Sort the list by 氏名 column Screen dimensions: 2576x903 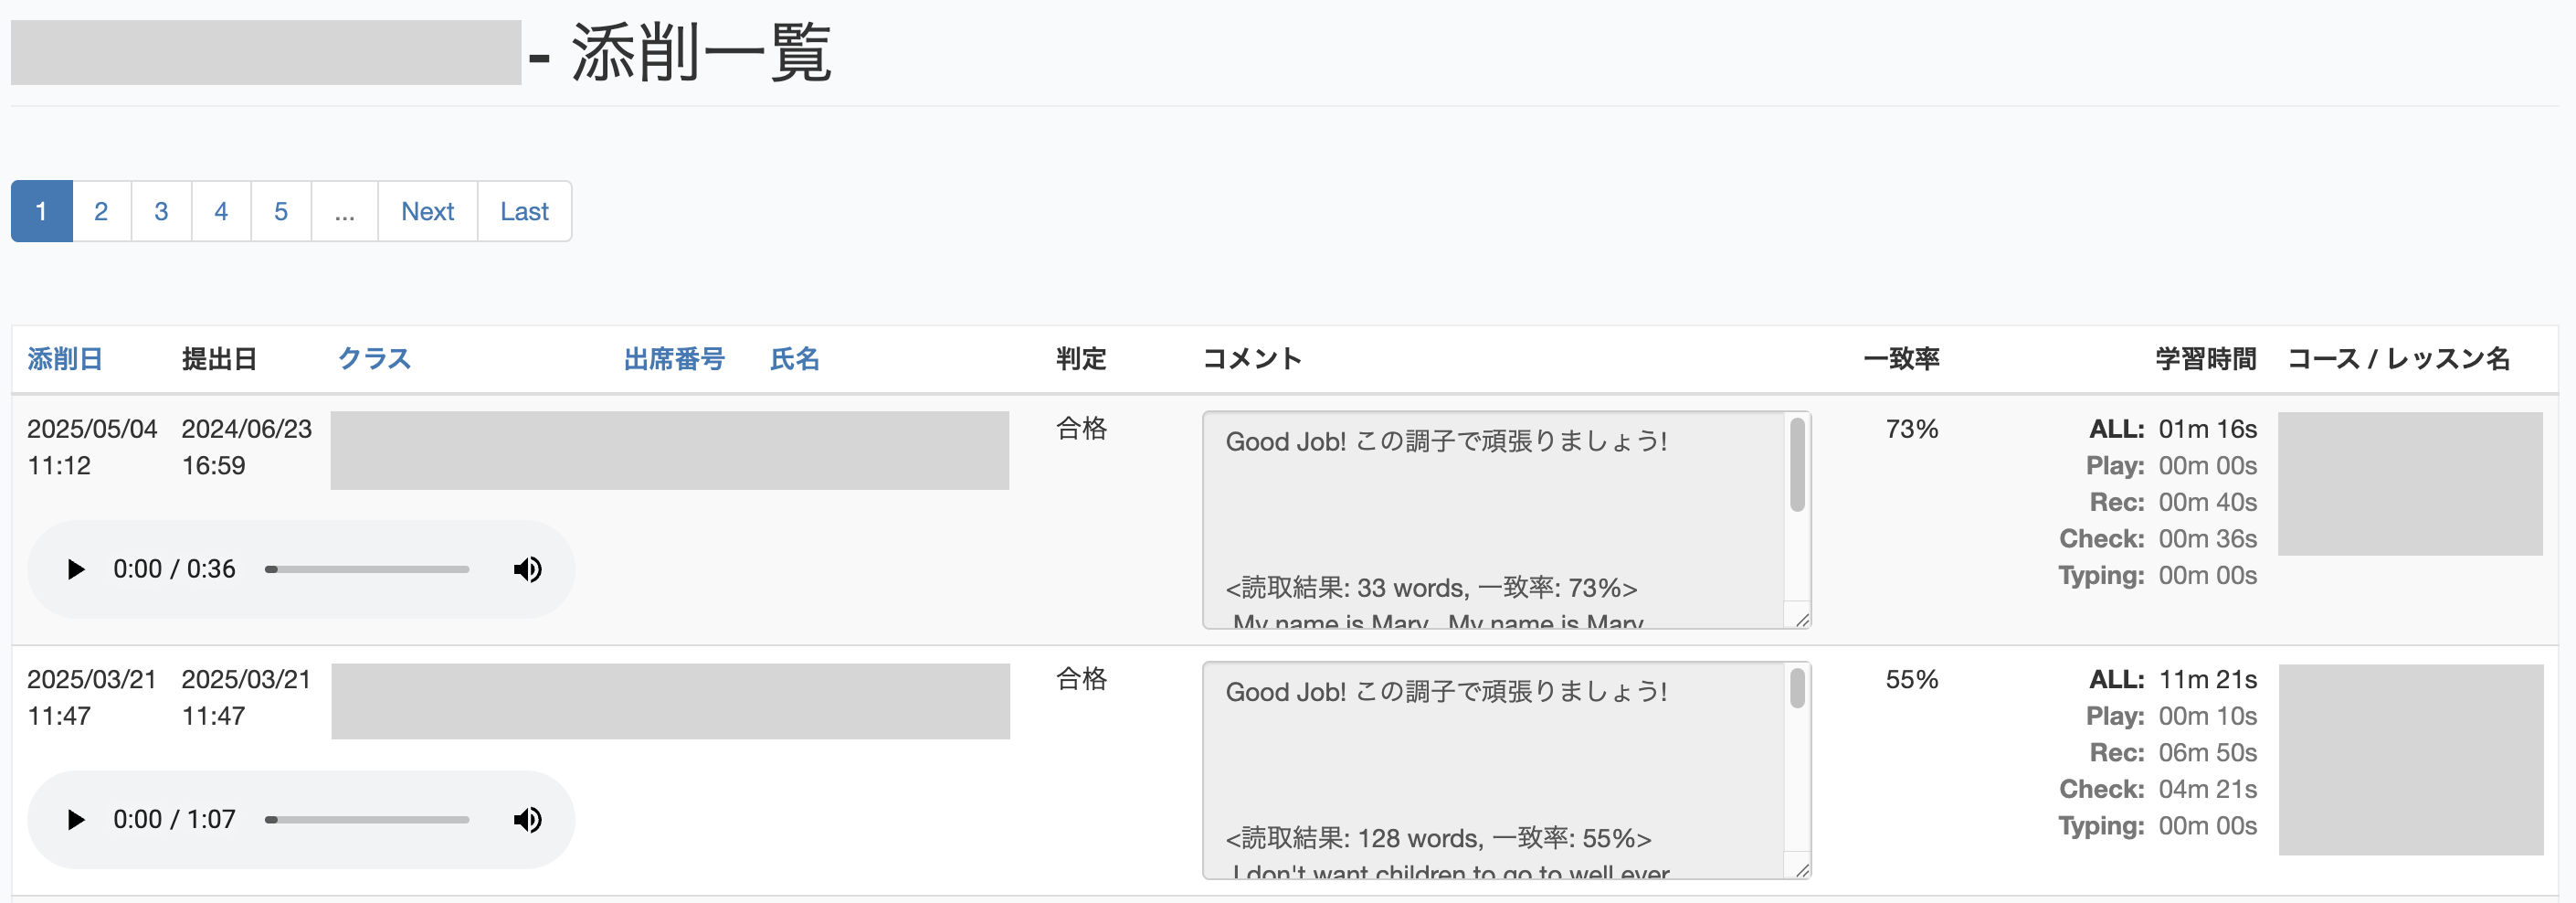coord(795,358)
